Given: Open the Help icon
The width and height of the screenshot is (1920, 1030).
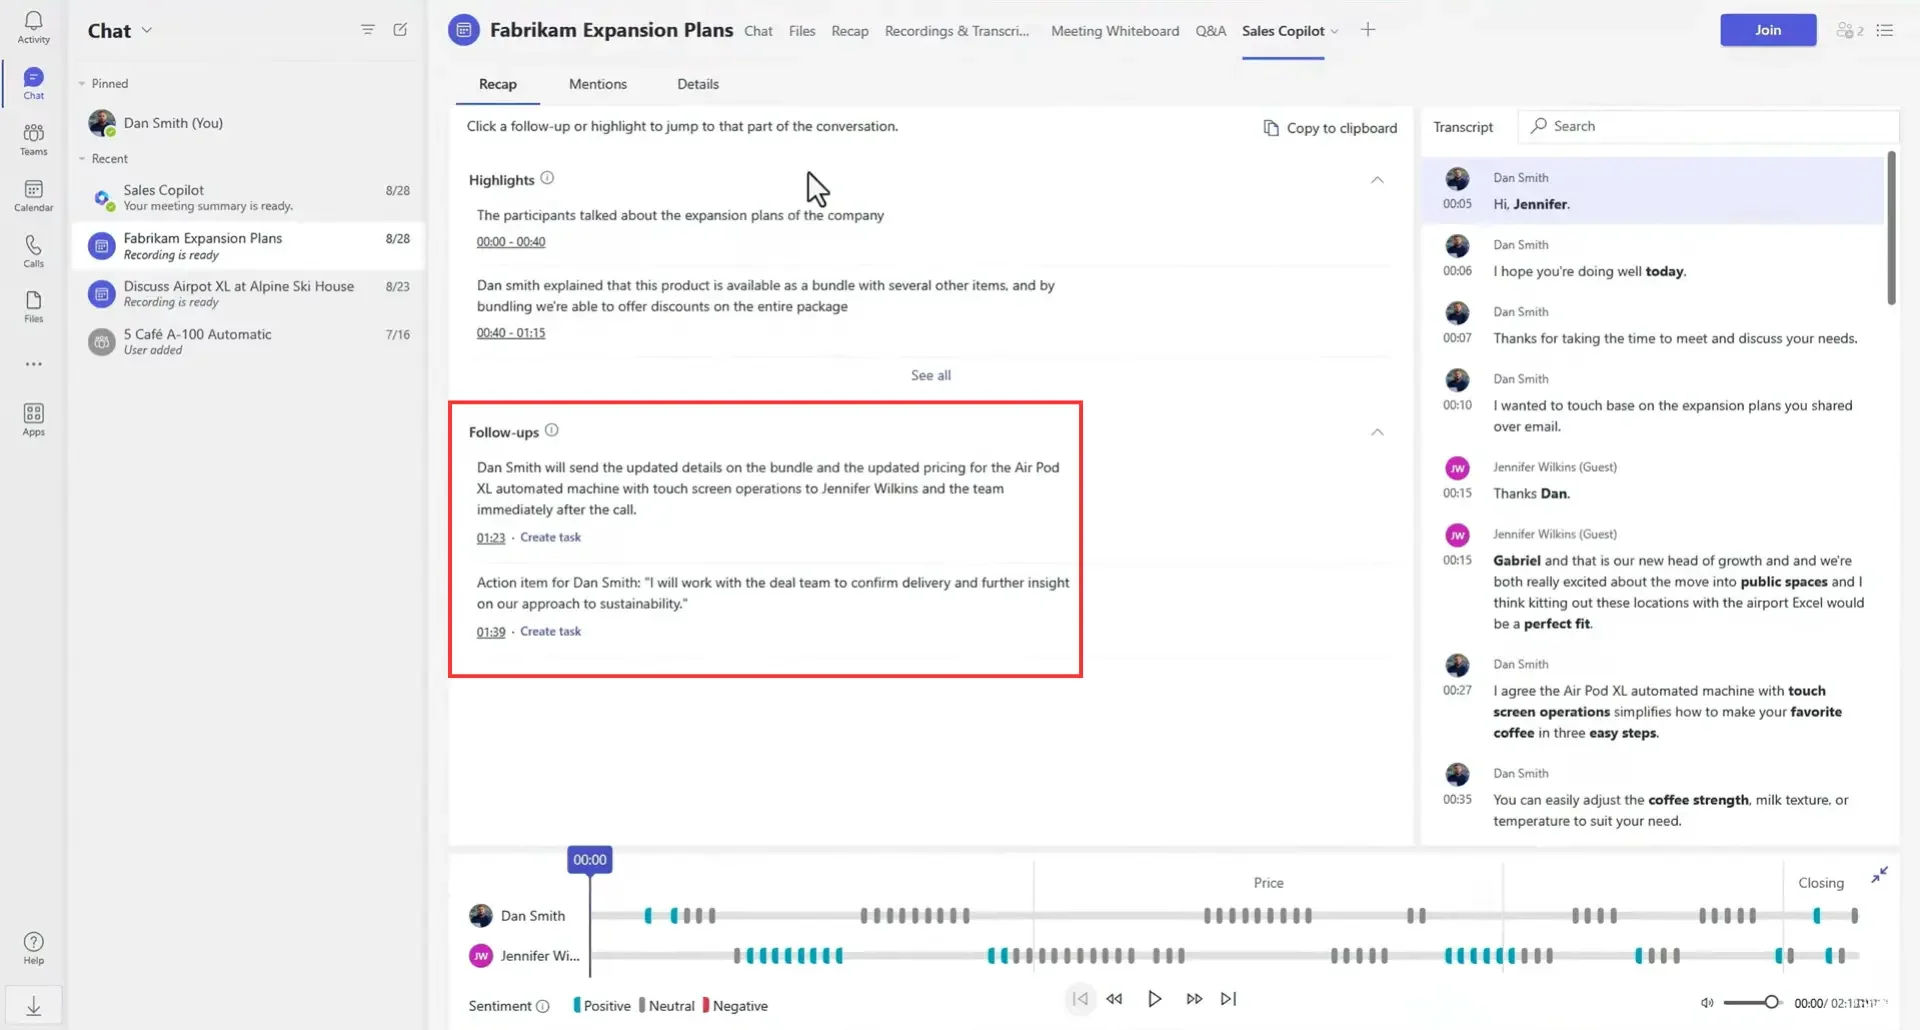Looking at the screenshot, I should 33,948.
